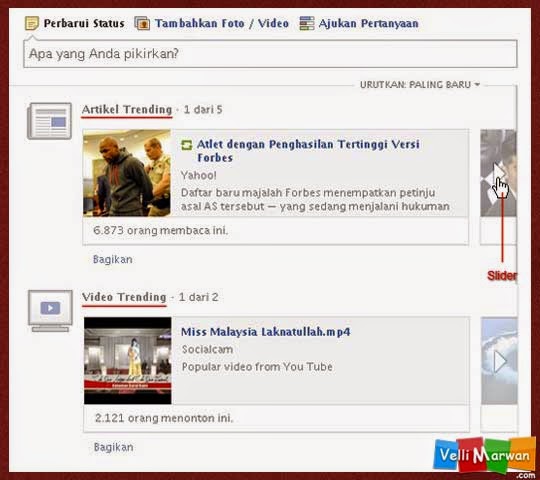Open the boxer article thumbnail image
The height and width of the screenshot is (480, 540).
[127, 173]
